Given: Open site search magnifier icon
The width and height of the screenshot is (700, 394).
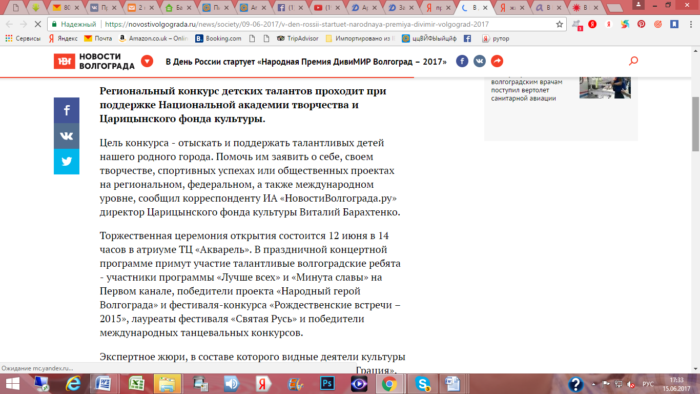Looking at the screenshot, I should [x=633, y=61].
